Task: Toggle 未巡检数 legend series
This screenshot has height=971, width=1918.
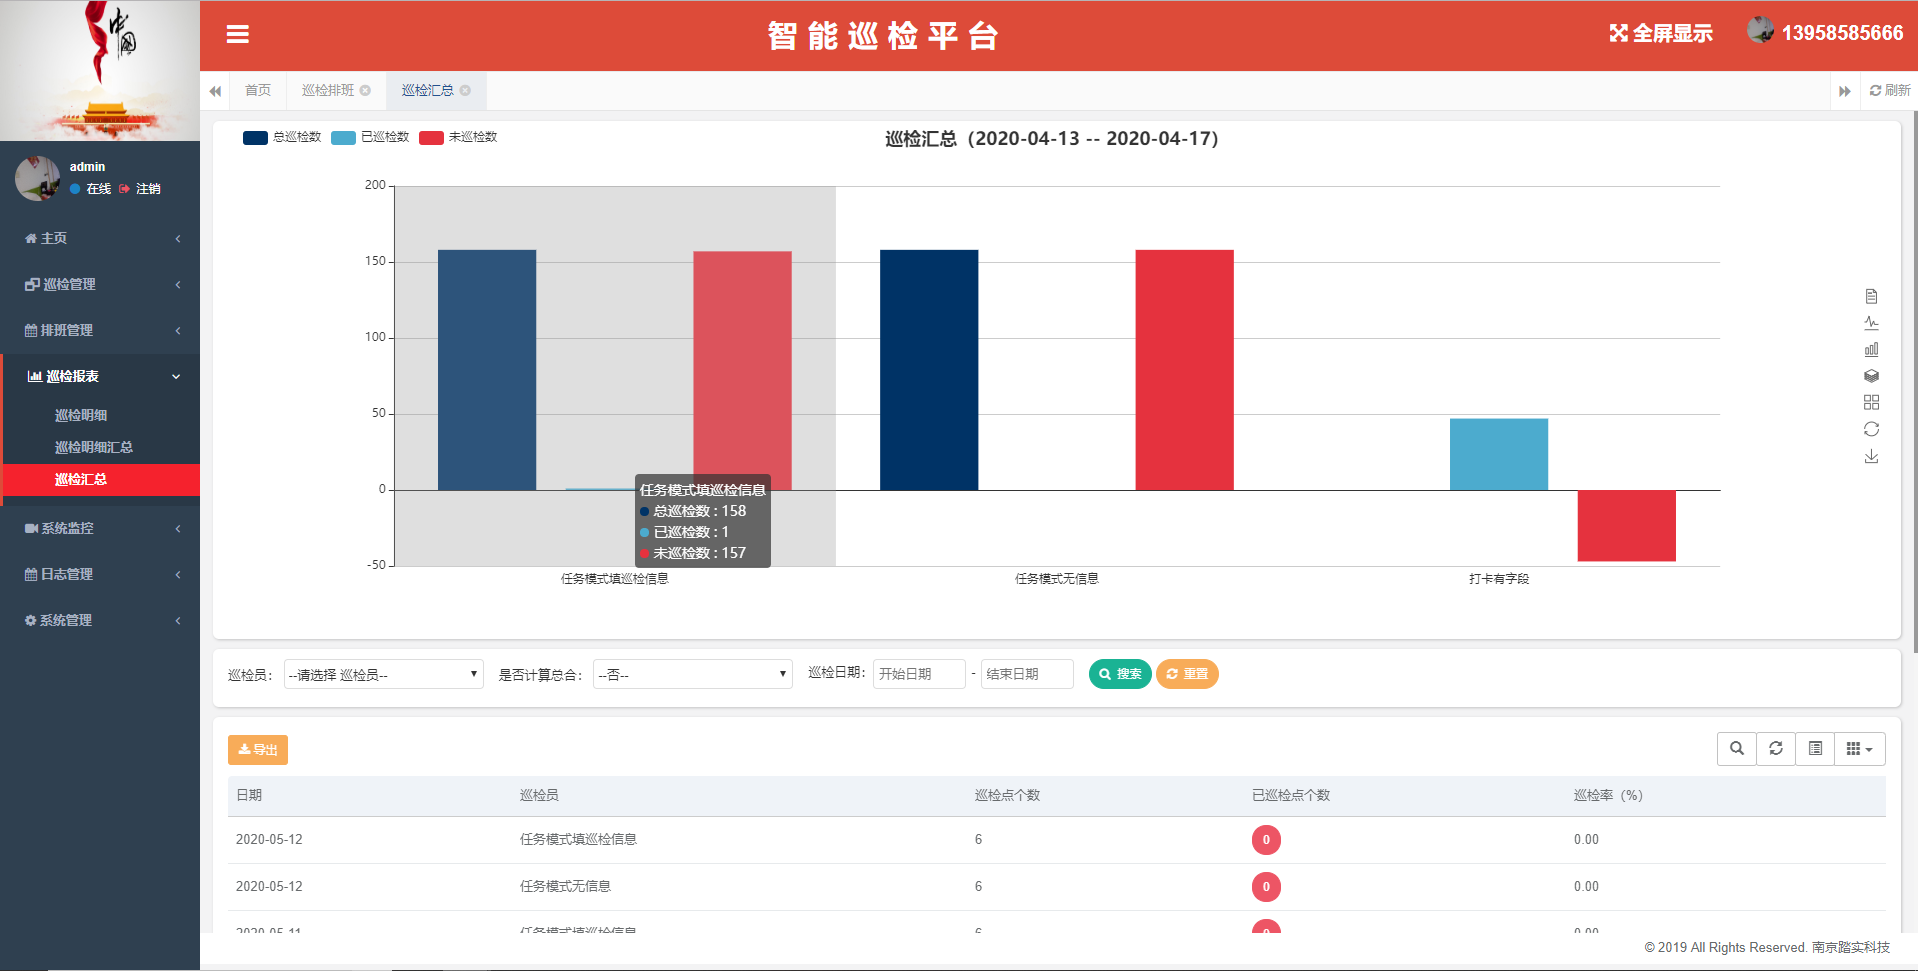Action: [458, 137]
